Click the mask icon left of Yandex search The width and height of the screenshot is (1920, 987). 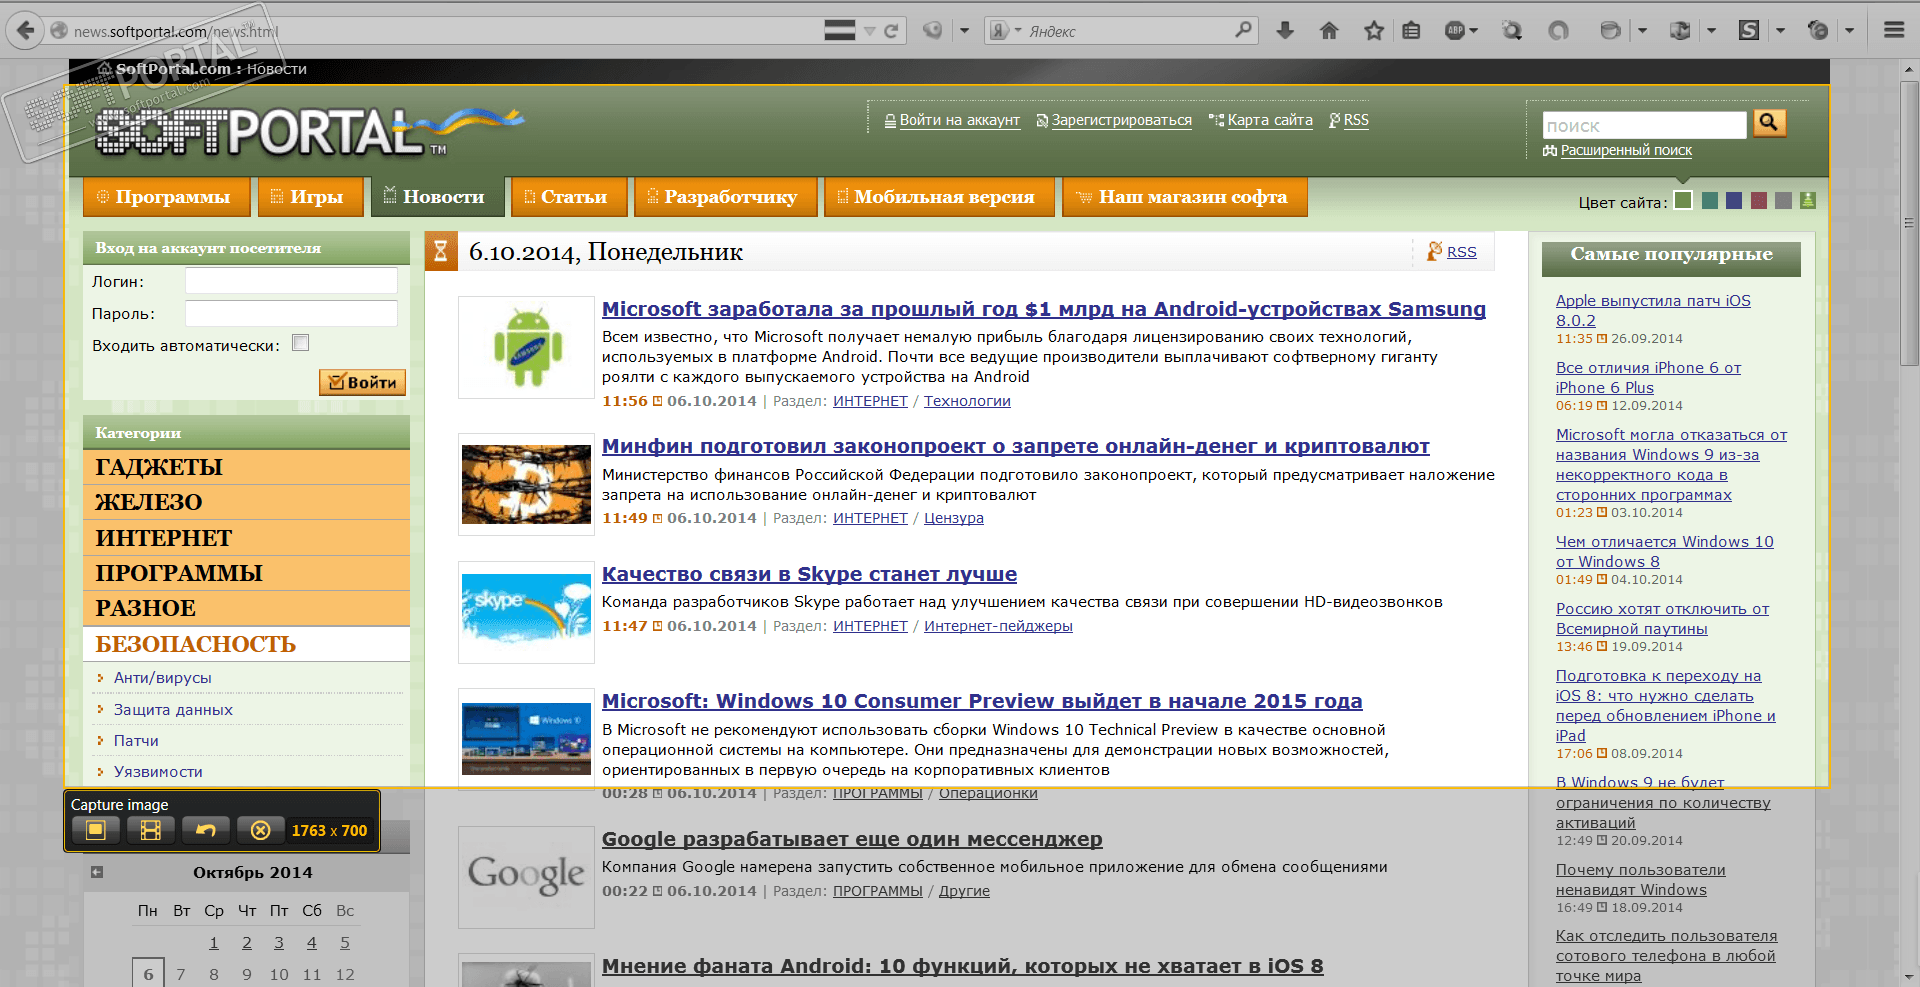[933, 31]
